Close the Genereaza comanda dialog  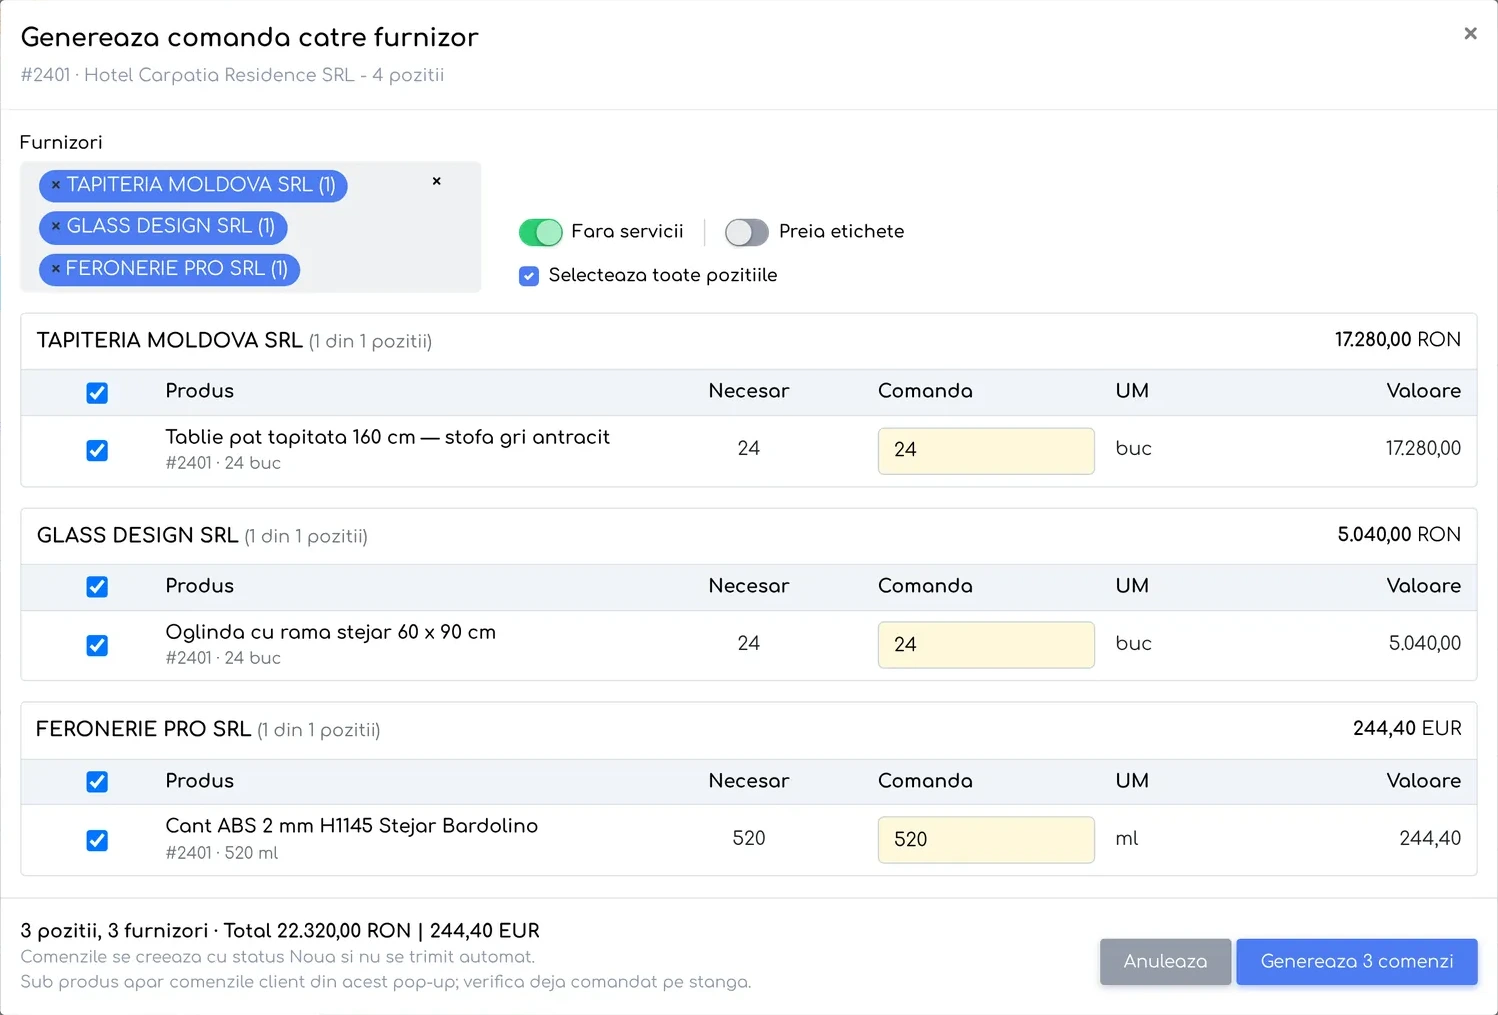pyautogui.click(x=1470, y=34)
